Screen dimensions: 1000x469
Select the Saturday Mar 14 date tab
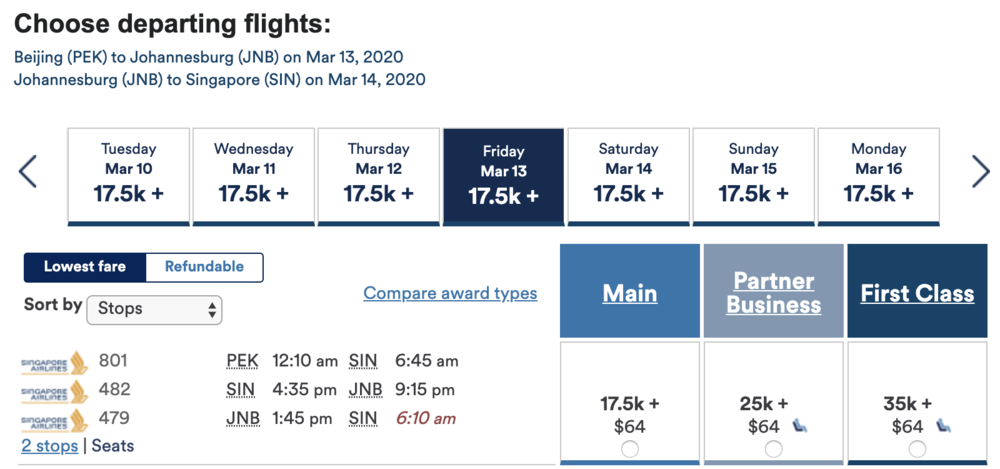629,175
